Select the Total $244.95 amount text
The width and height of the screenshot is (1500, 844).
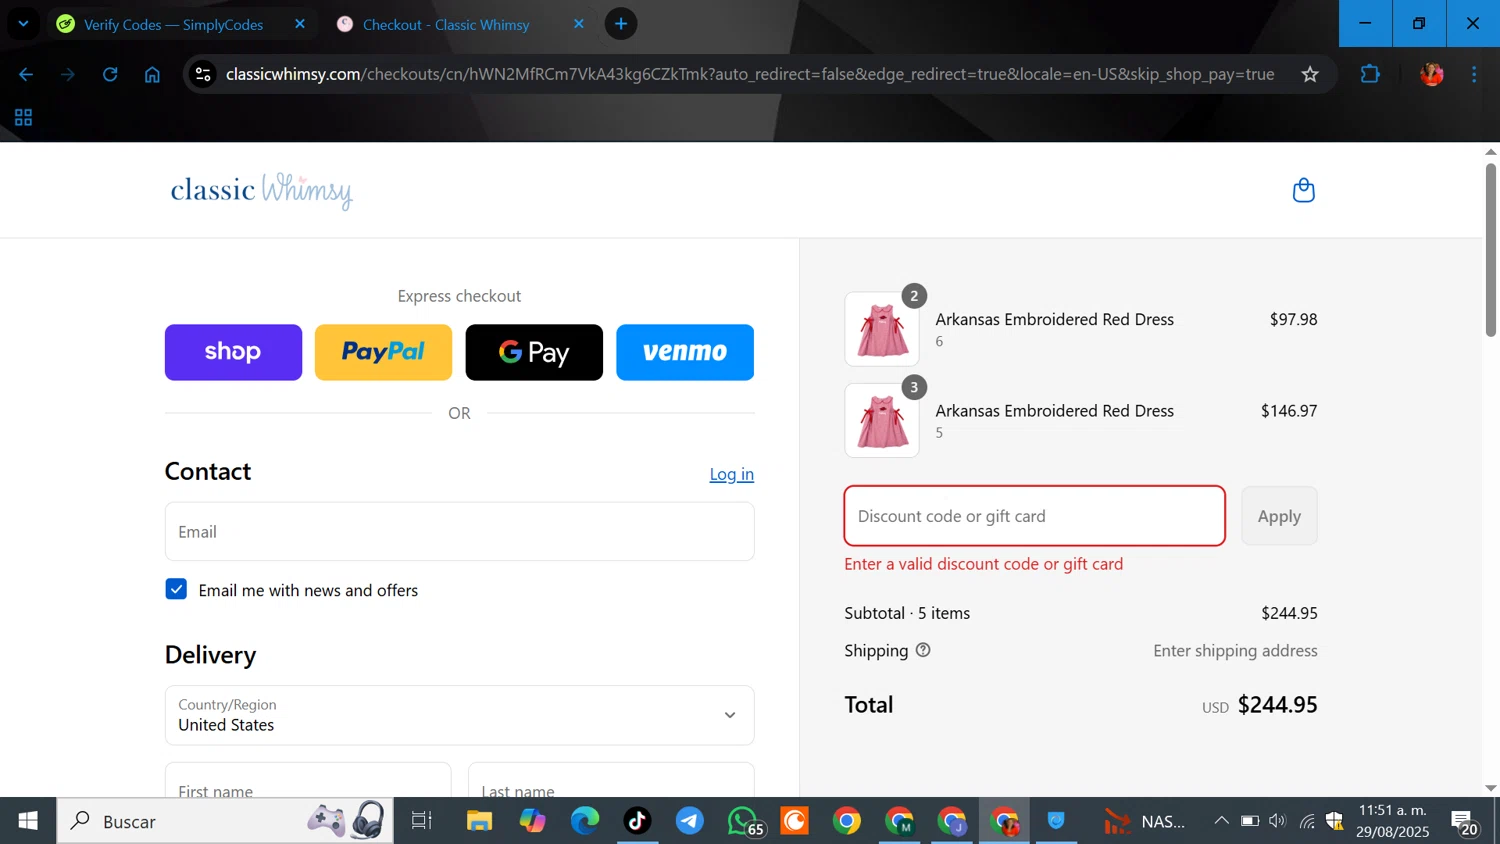click(1277, 704)
